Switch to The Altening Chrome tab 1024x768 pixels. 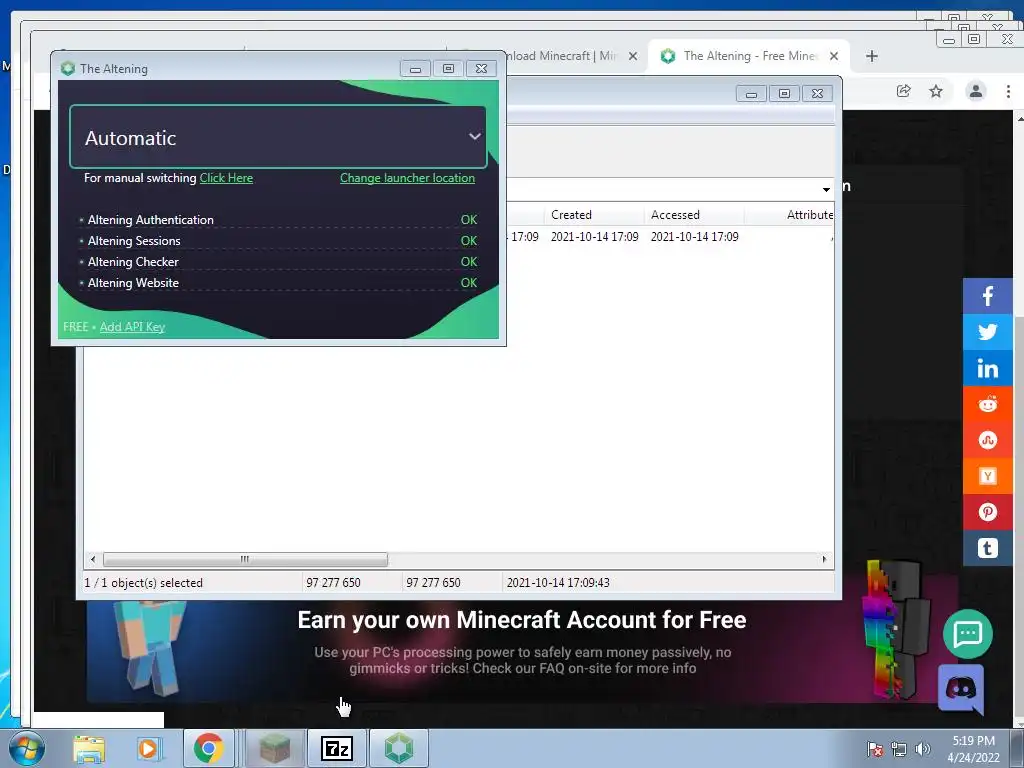click(749, 56)
